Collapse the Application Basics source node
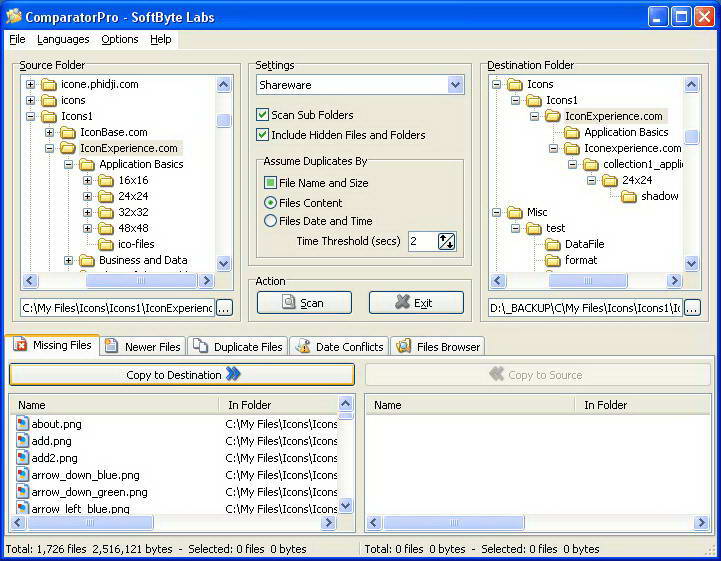 [x=69, y=164]
